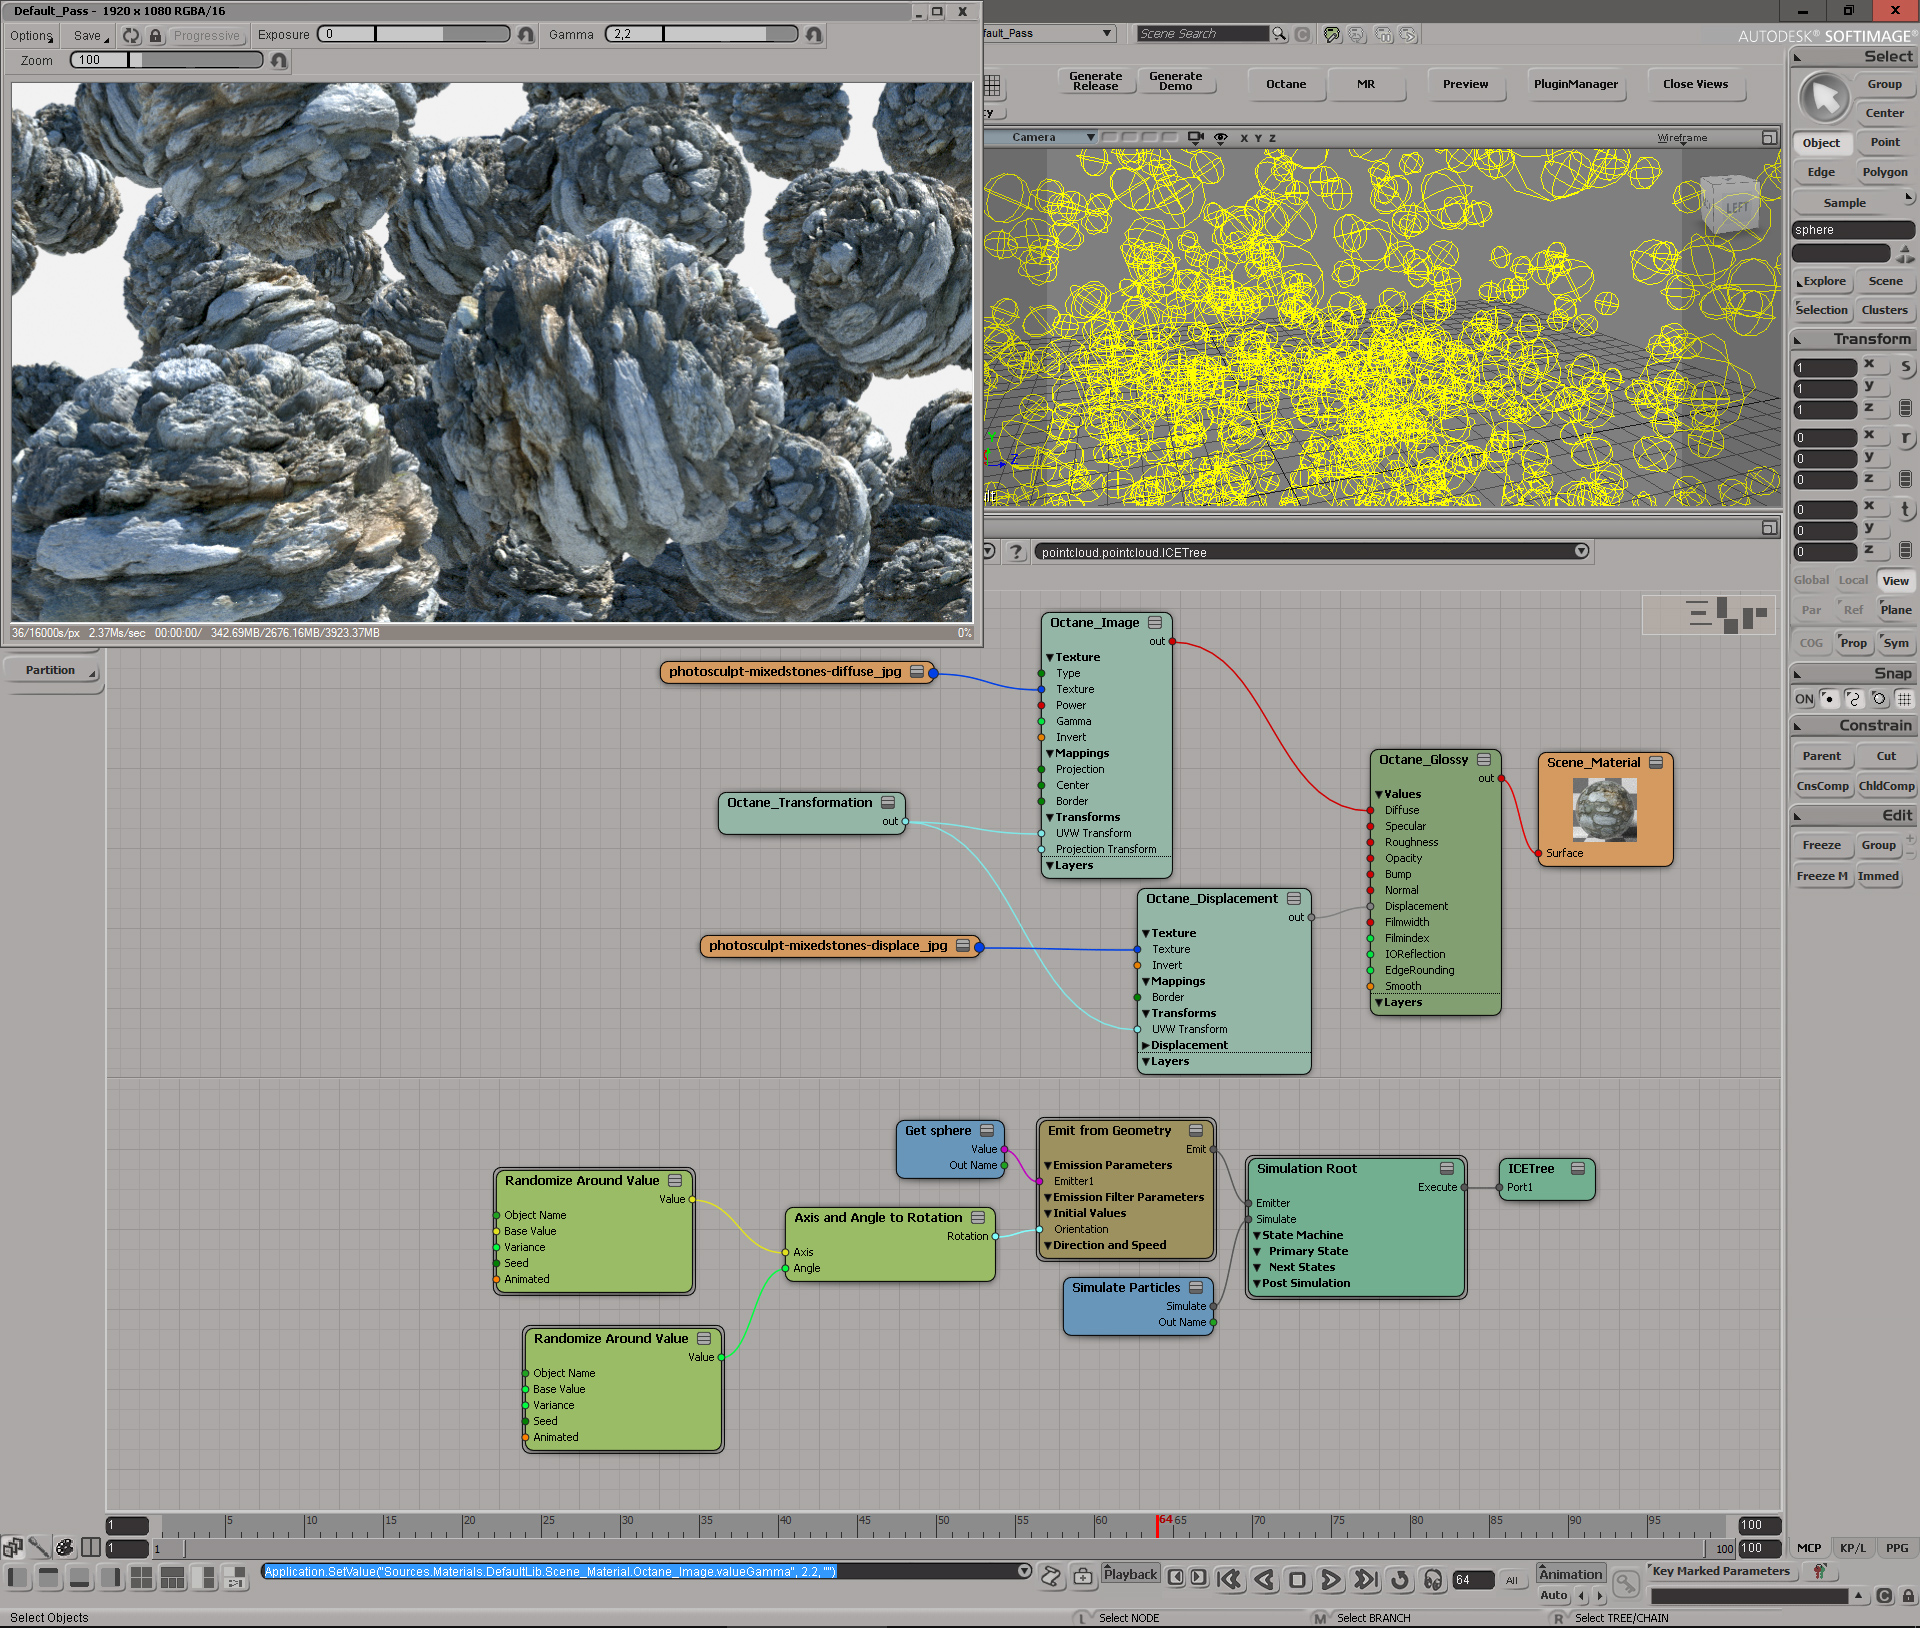Viewport: 1920px width, 1628px height.
Task: Click the play forward playback button
Action: coord(1330,1579)
